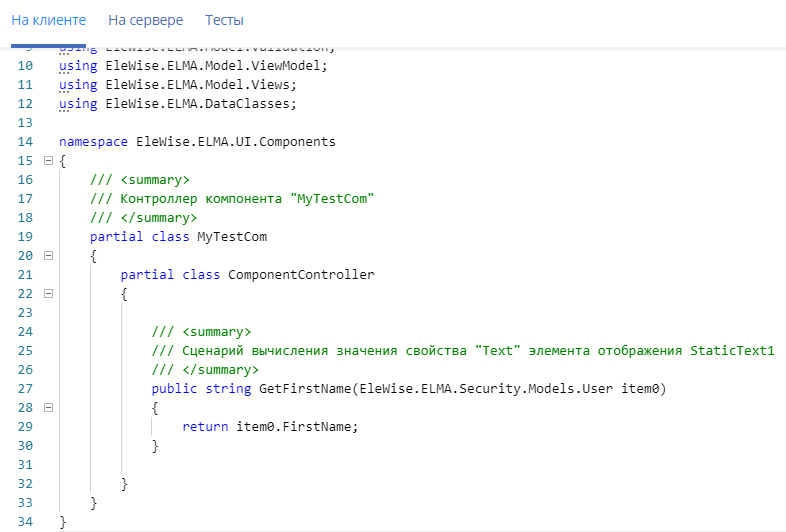Click MyTestCom class name on line 19
Screen dimensions: 786x532
coord(232,237)
